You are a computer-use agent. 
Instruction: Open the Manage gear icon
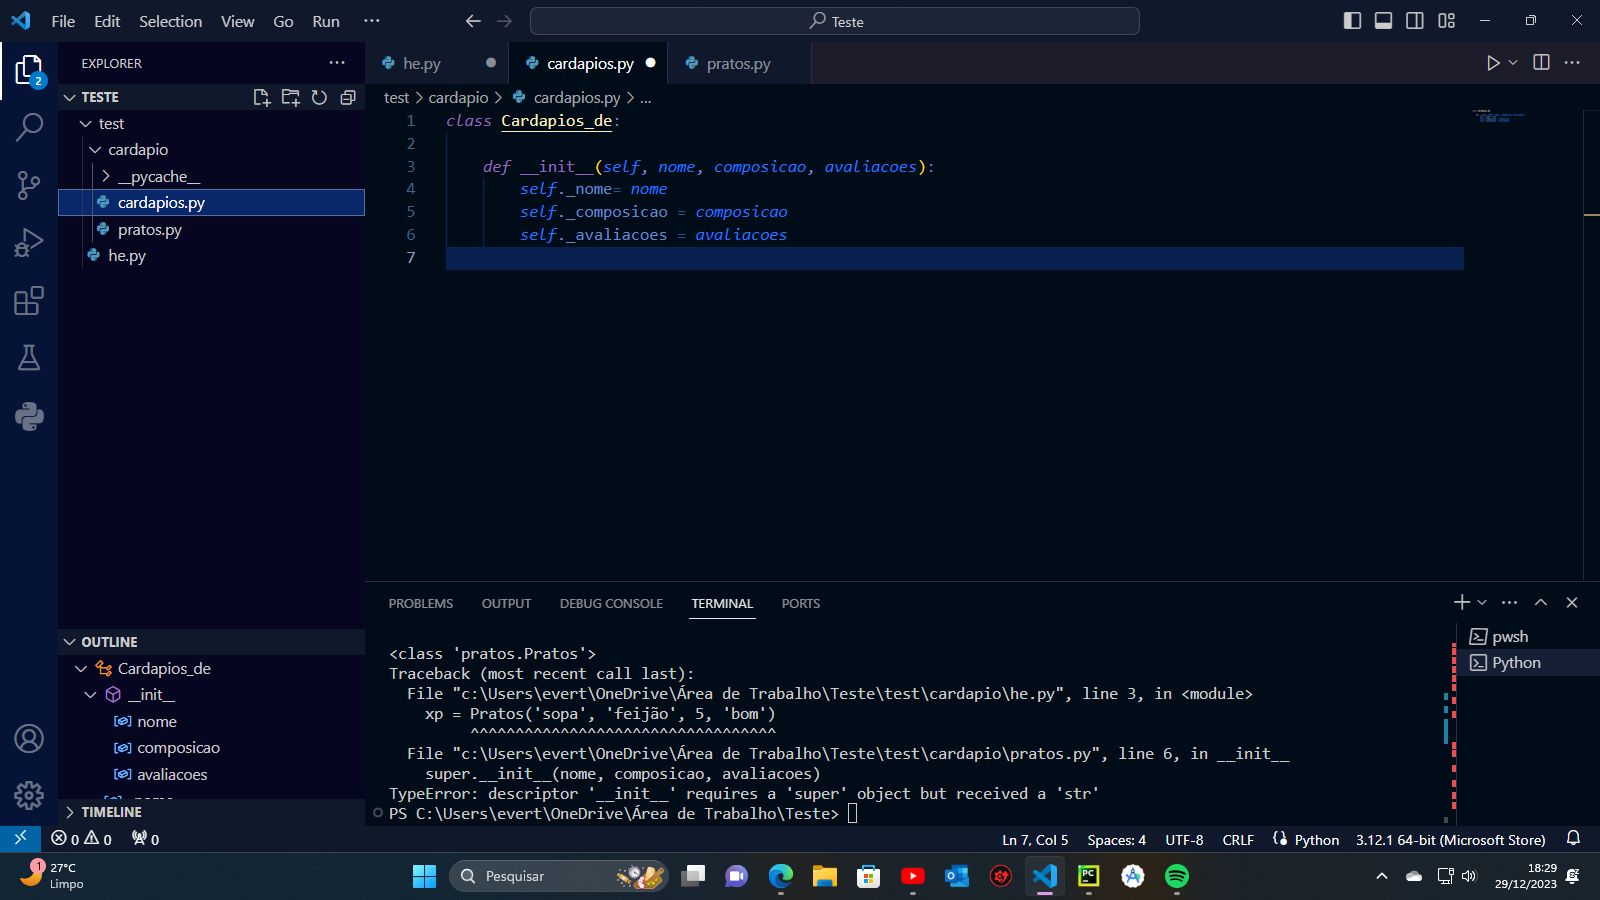pyautogui.click(x=29, y=796)
